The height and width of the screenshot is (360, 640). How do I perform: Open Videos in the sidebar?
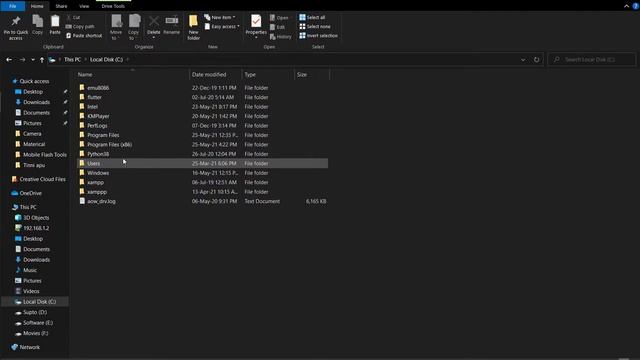point(31,291)
